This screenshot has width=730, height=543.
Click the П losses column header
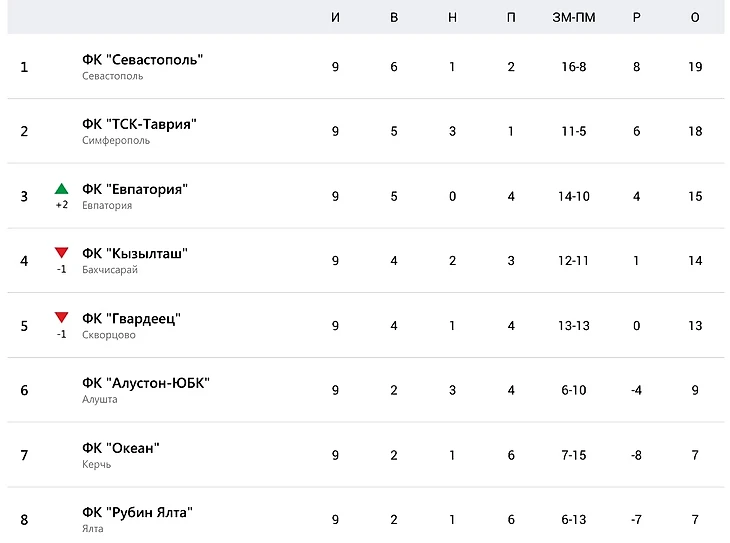(x=511, y=18)
